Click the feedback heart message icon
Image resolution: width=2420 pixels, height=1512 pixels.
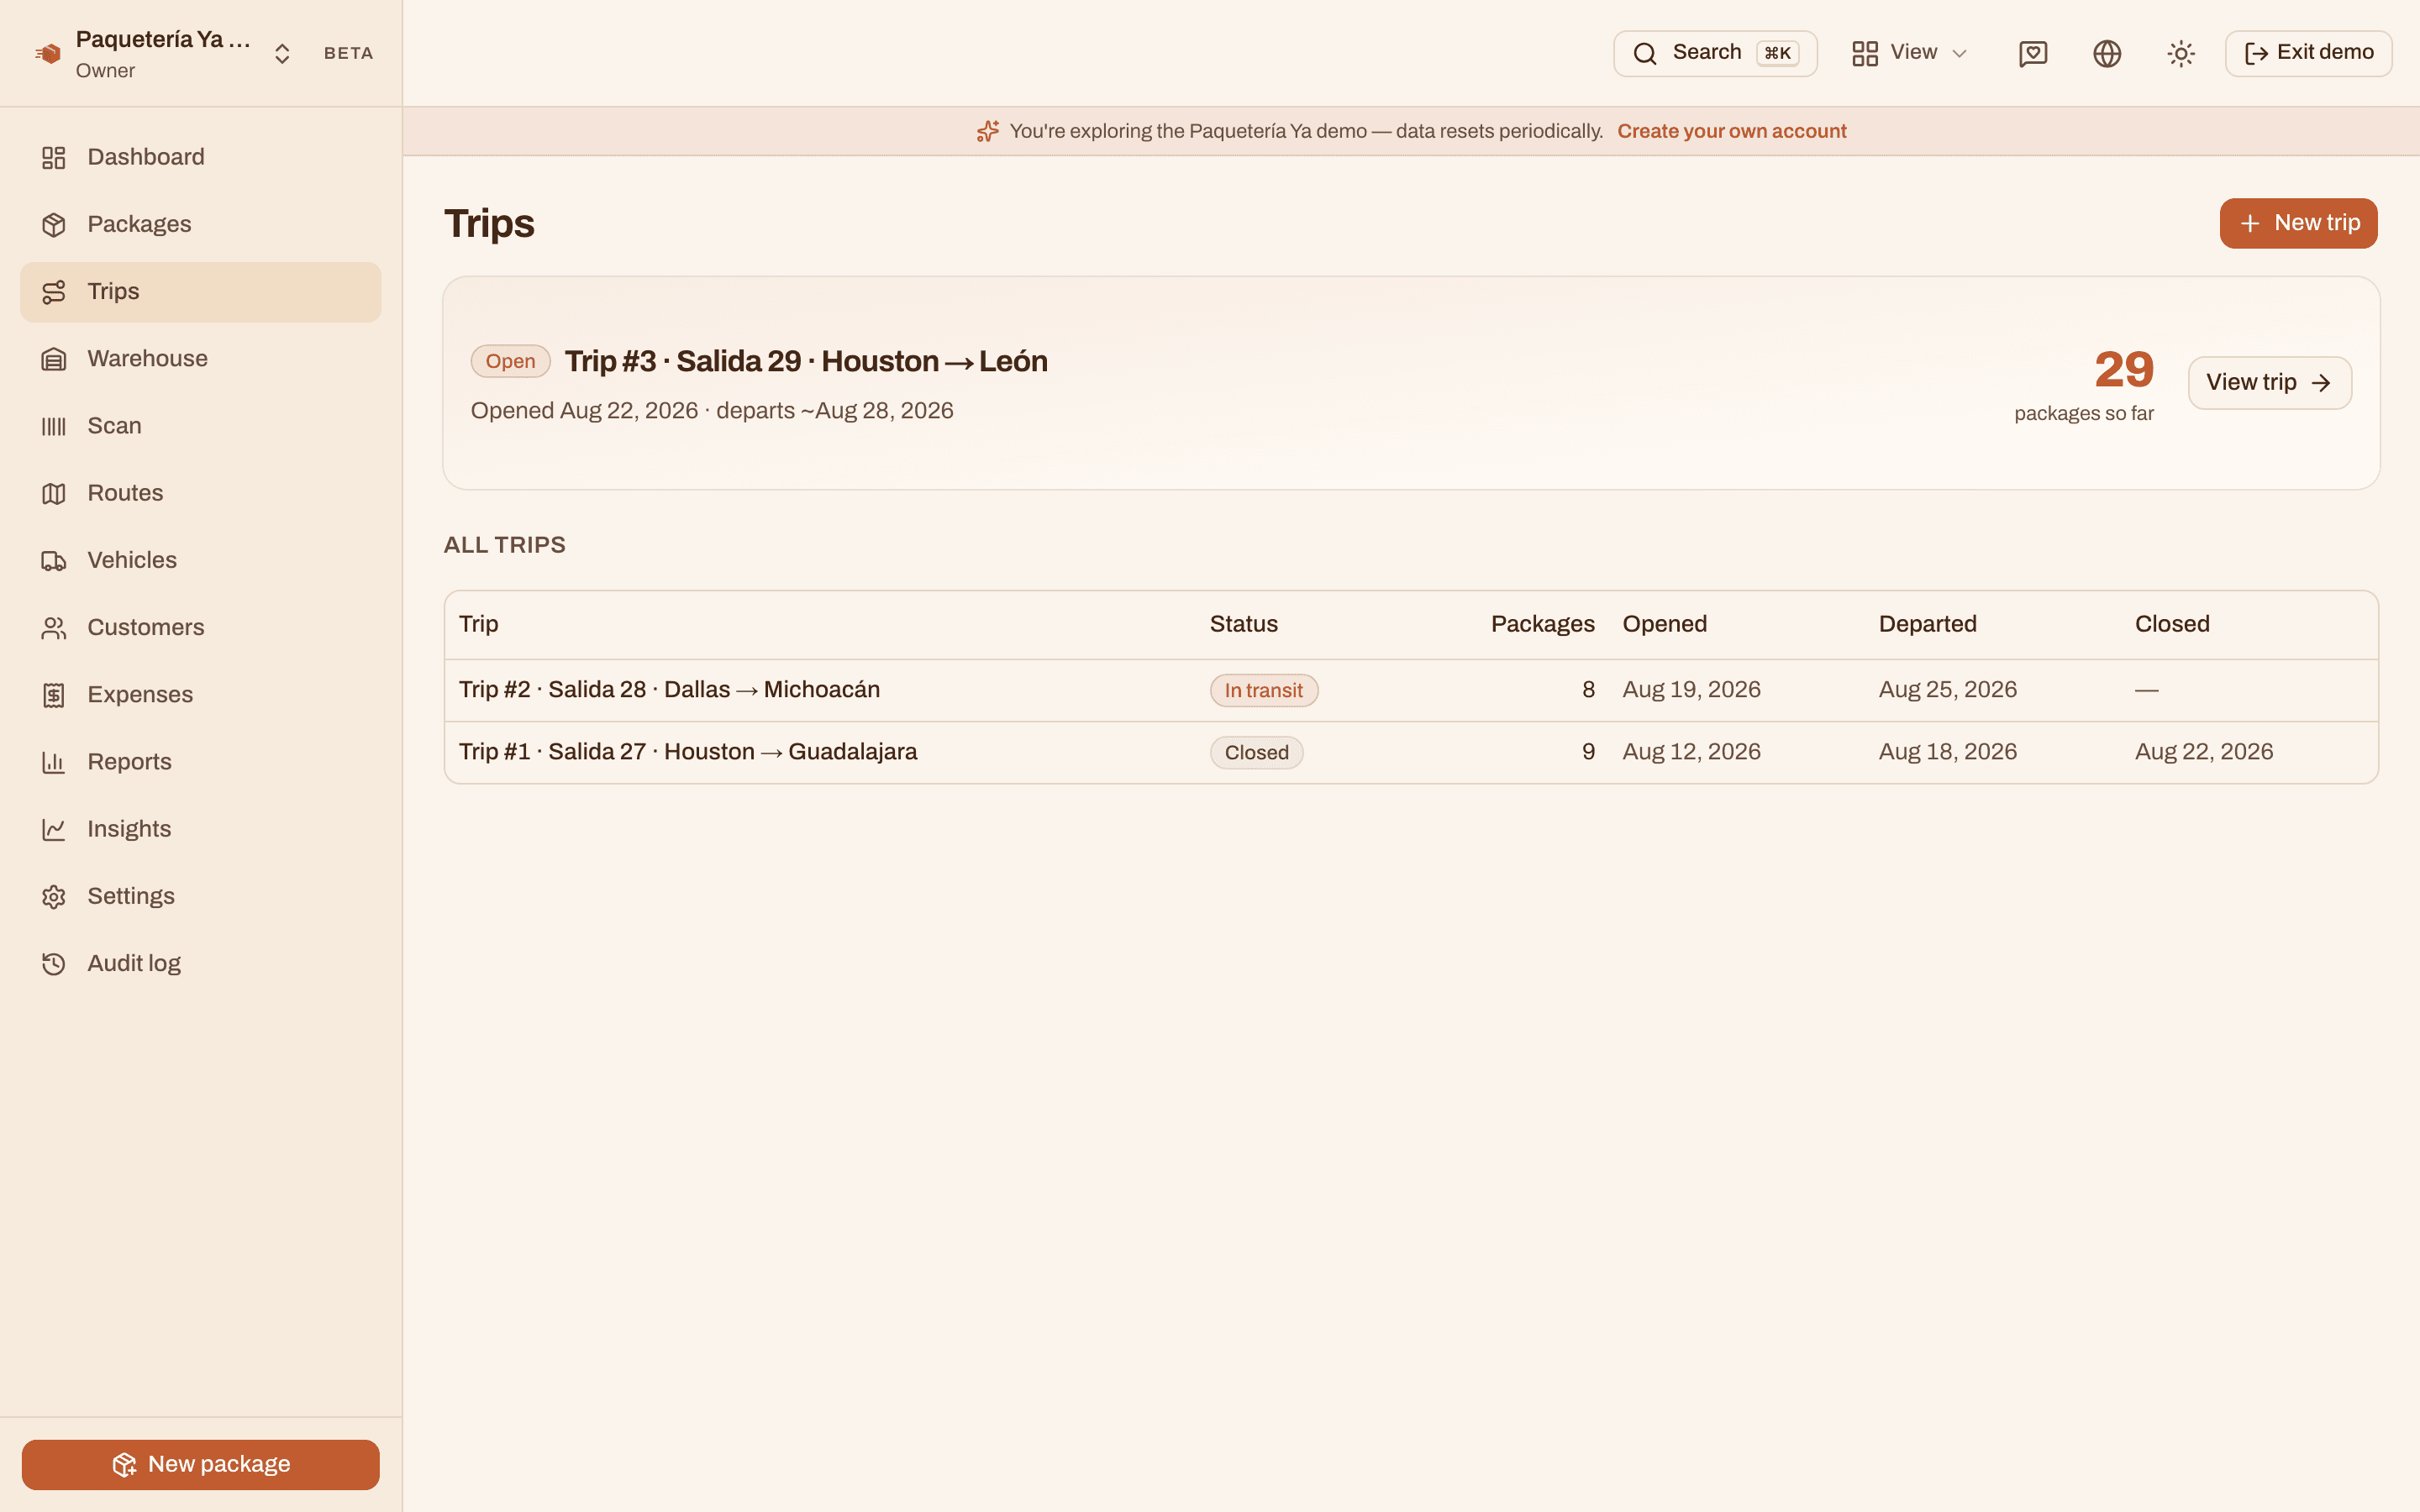point(2033,53)
